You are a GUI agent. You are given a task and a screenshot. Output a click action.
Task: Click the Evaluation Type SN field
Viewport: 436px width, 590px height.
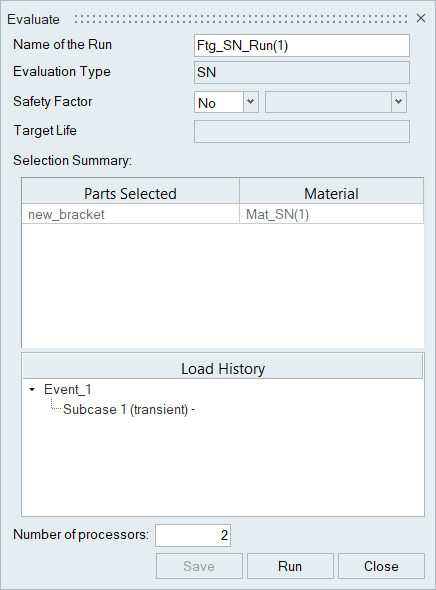pos(302,73)
